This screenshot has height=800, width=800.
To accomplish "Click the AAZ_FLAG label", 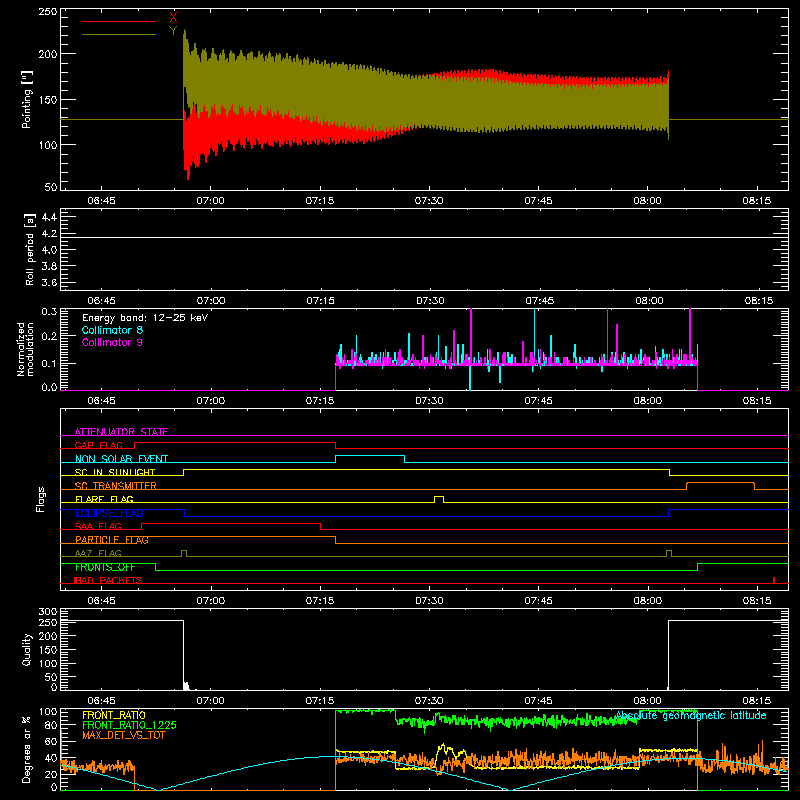I will coord(98,553).
